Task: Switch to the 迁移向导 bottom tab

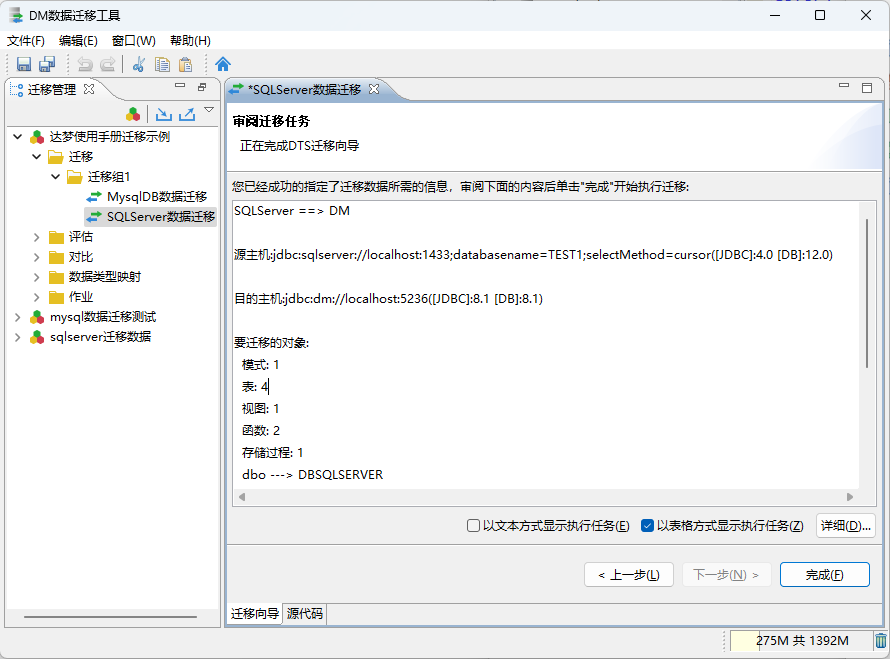Action: click(x=255, y=614)
